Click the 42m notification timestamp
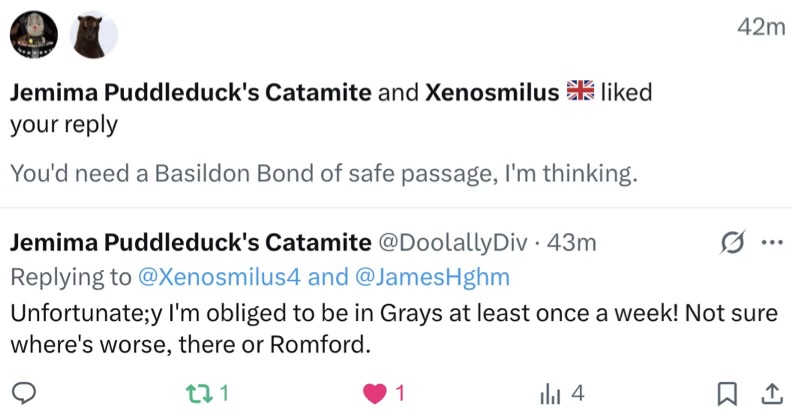The width and height of the screenshot is (792, 412). pos(760,27)
